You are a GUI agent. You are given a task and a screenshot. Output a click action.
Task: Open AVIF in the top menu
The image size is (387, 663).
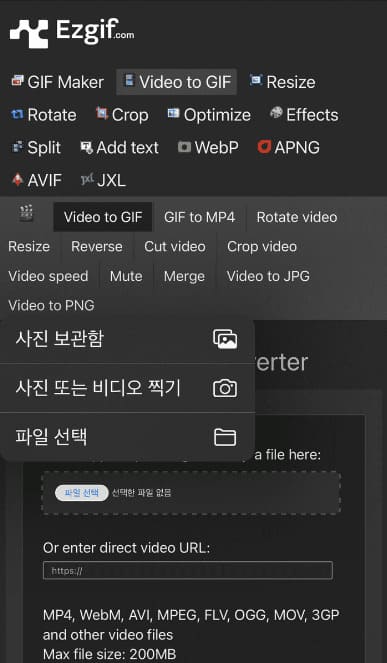click(37, 181)
